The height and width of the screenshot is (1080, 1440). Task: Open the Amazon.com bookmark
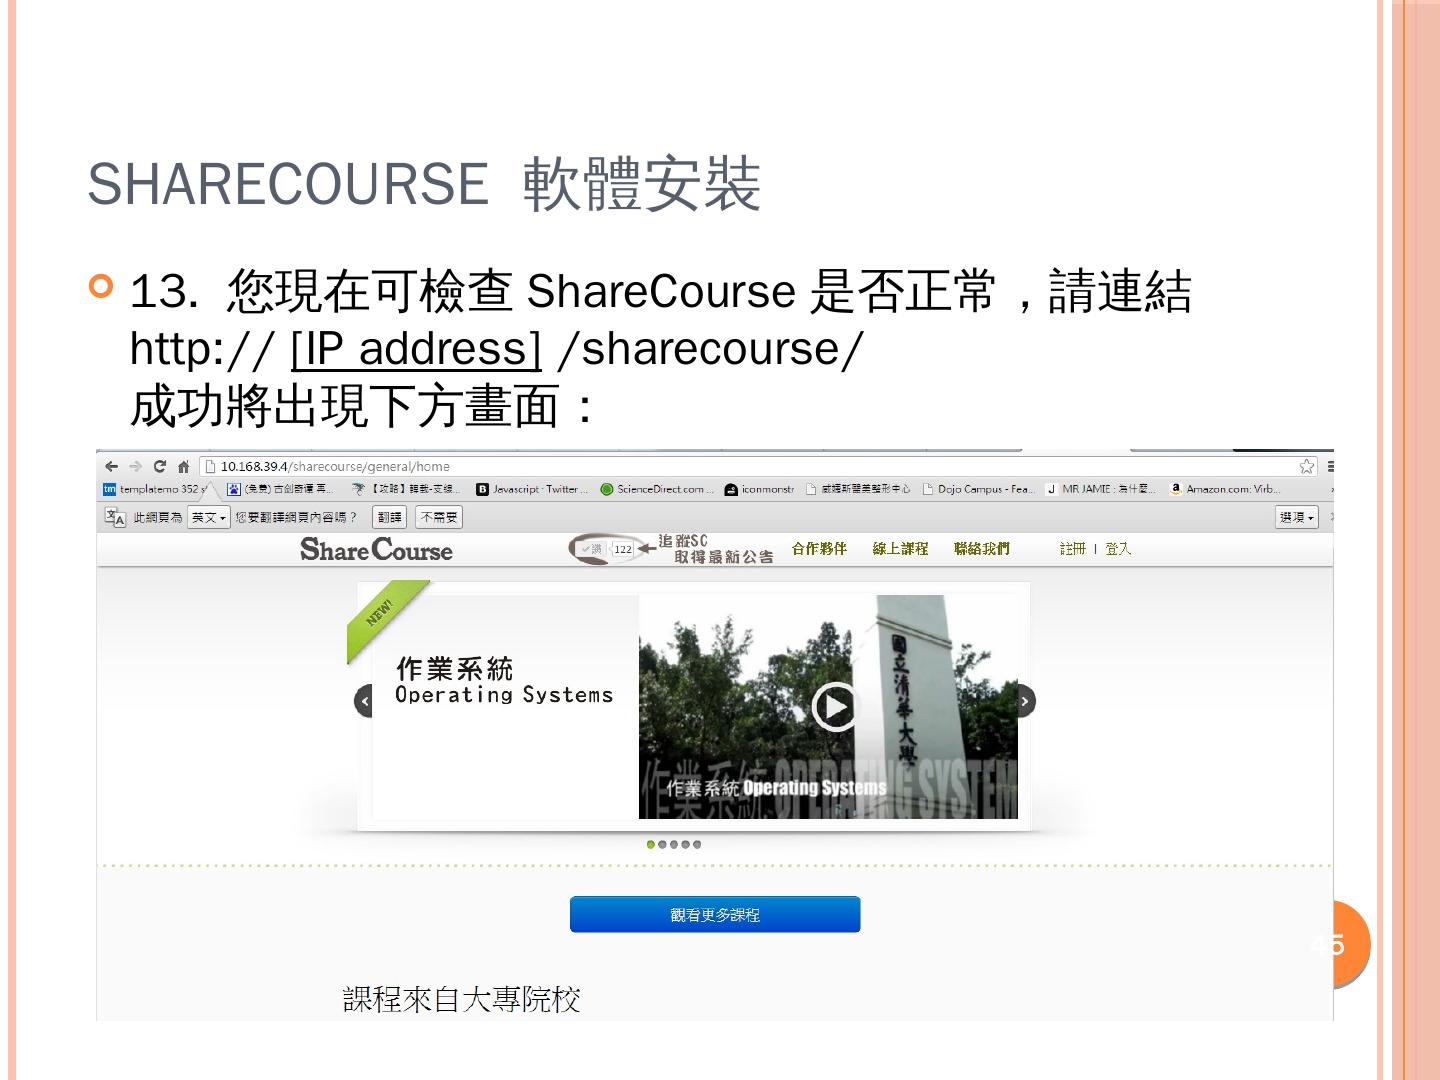[1225, 489]
